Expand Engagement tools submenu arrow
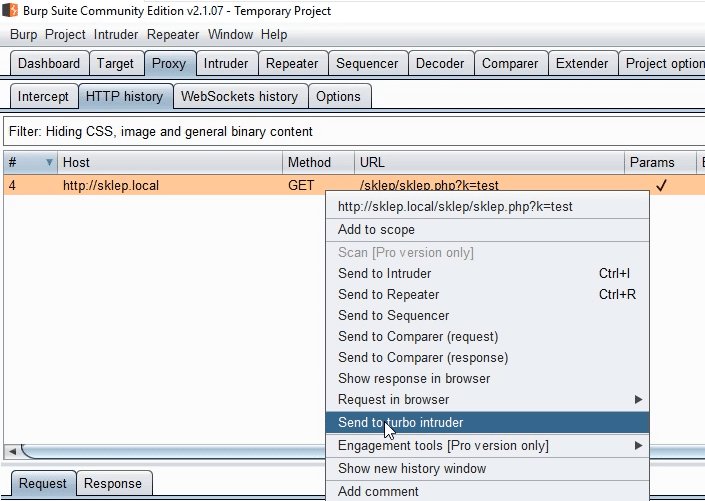The image size is (705, 501). [638, 446]
